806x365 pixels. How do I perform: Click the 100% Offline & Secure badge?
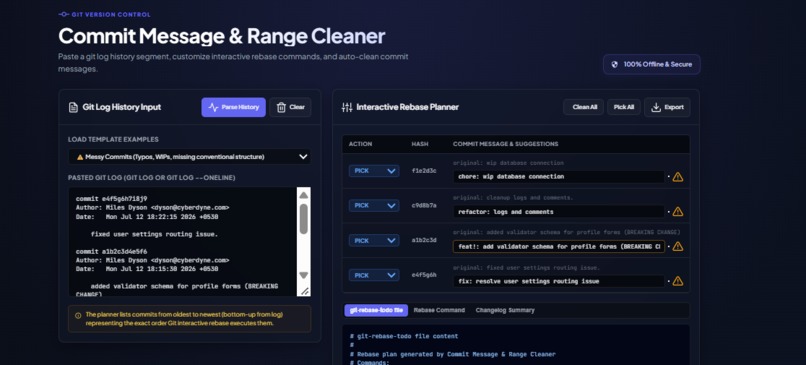click(x=652, y=65)
